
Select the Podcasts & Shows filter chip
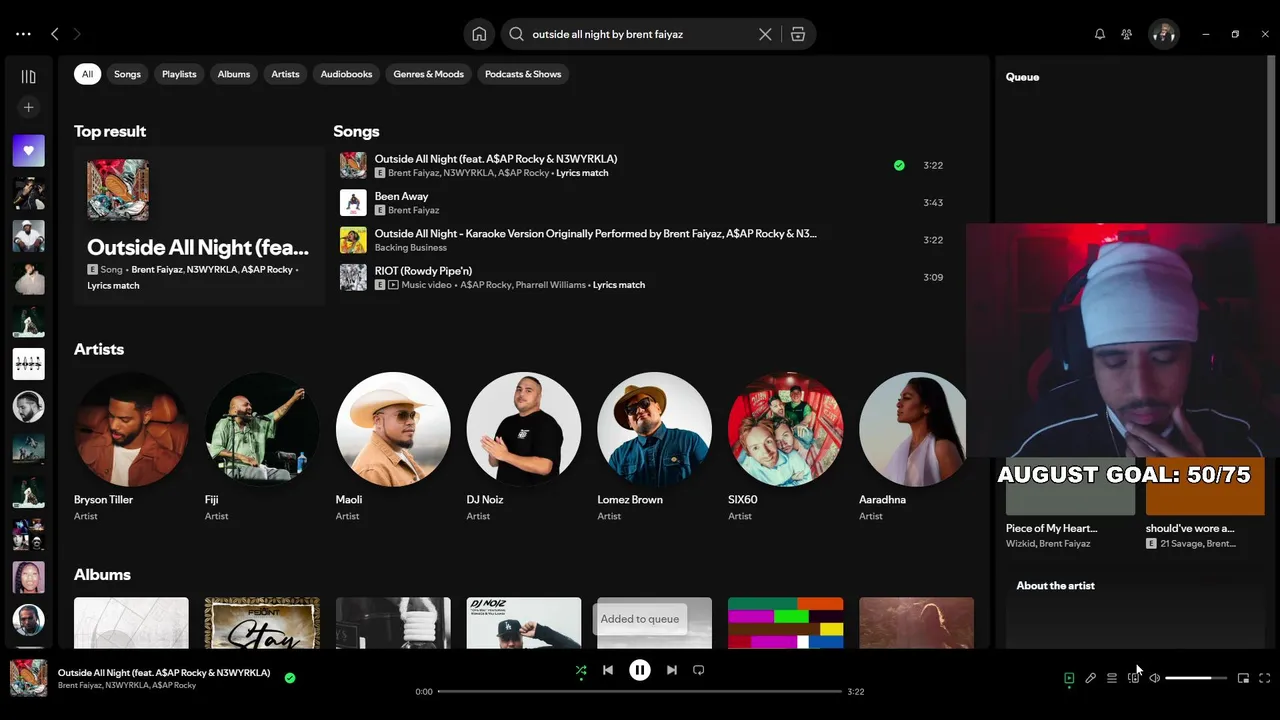523,74
